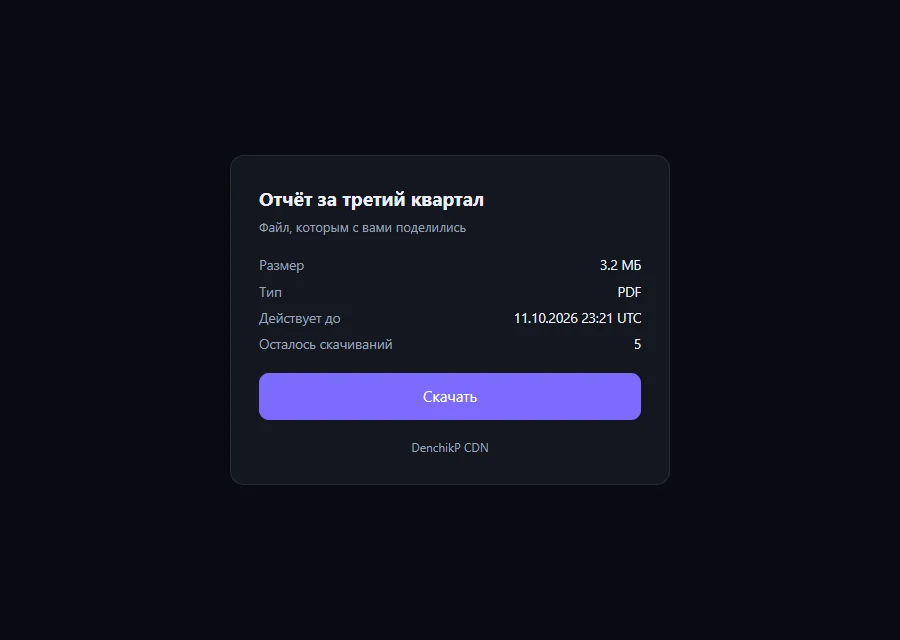This screenshot has width=900, height=640.
Task: Select the remaining downloads count 5
Action: click(637, 344)
